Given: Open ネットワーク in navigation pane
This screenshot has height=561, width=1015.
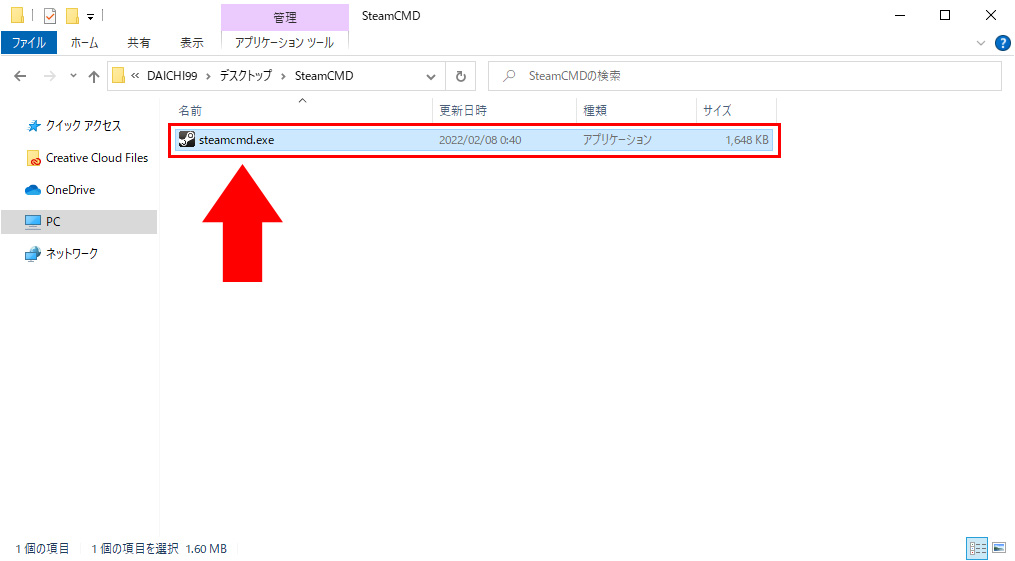Looking at the screenshot, I should [x=71, y=254].
